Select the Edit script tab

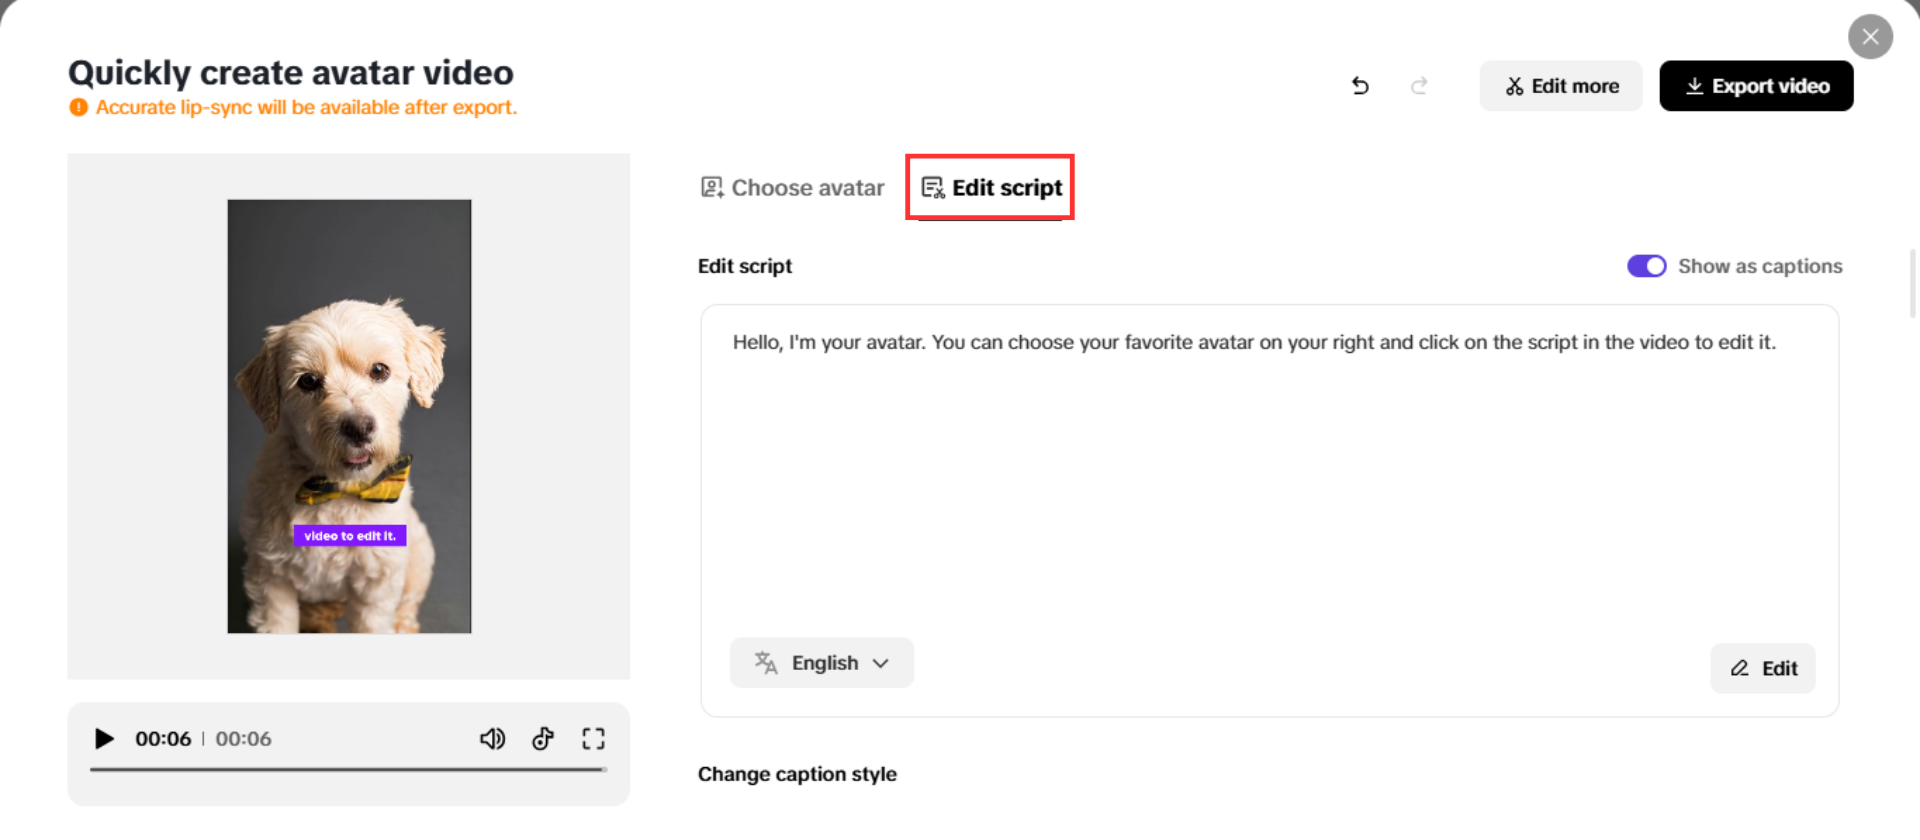[991, 188]
